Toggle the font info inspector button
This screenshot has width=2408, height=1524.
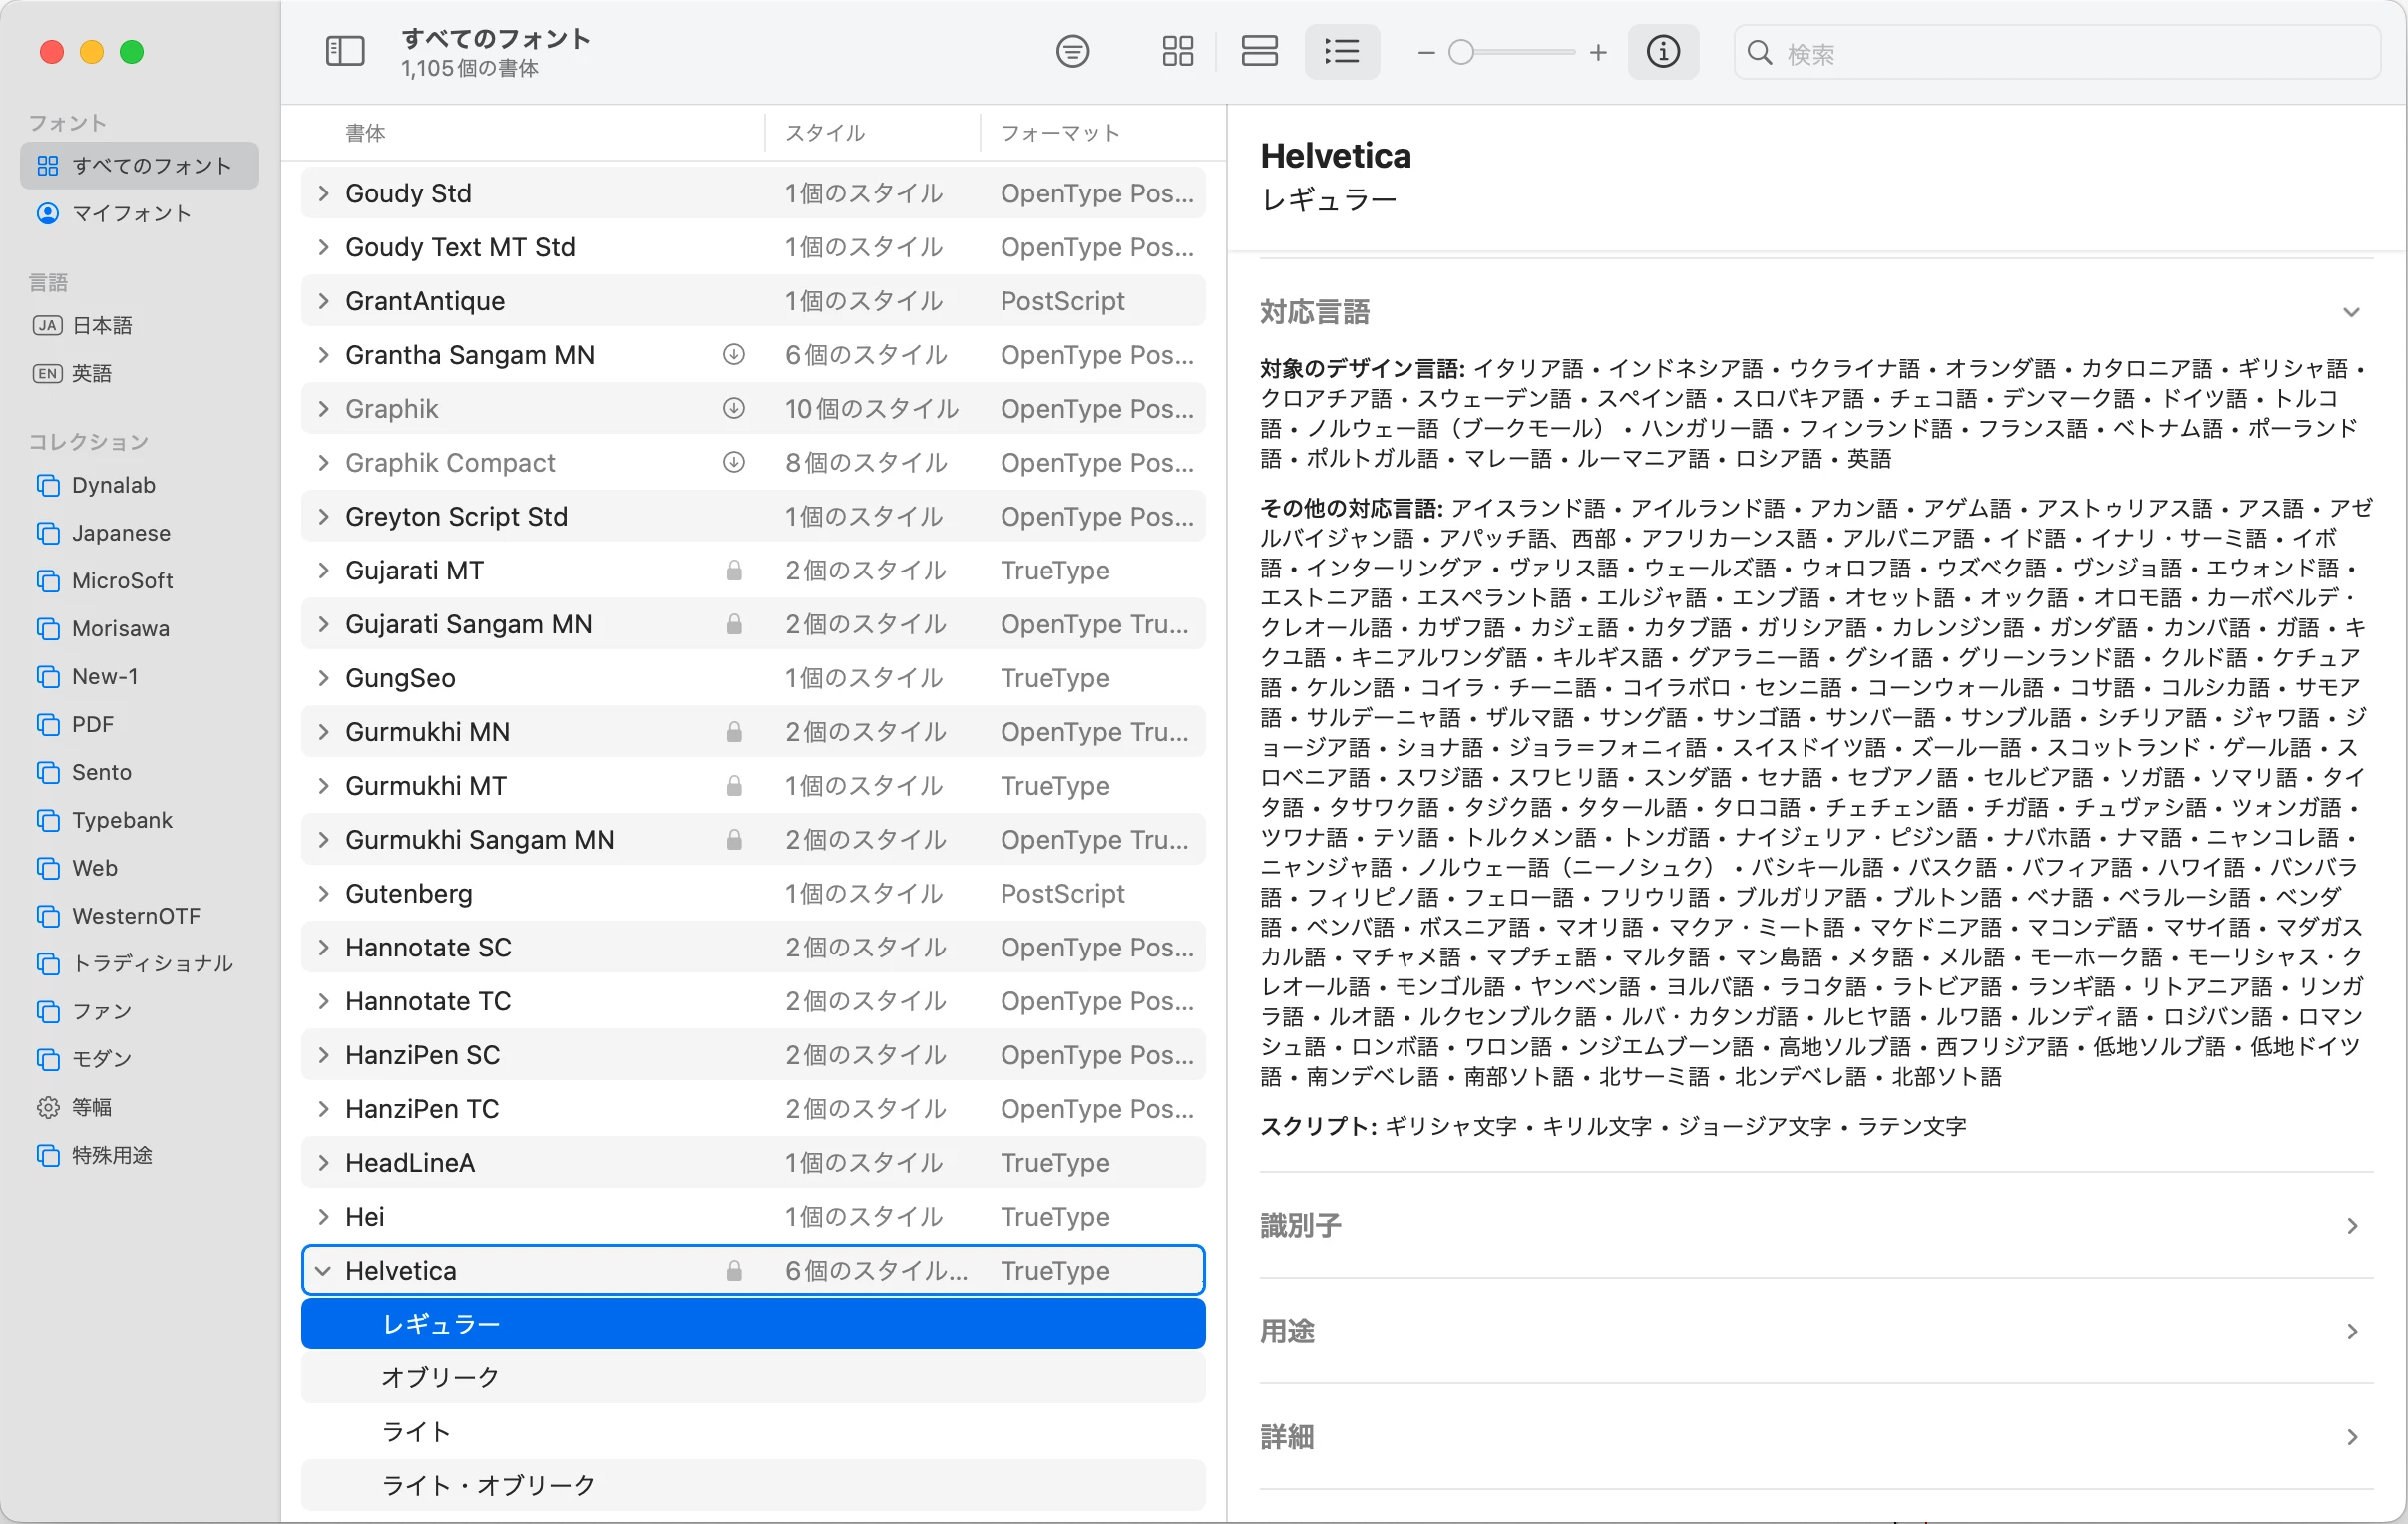1663,51
